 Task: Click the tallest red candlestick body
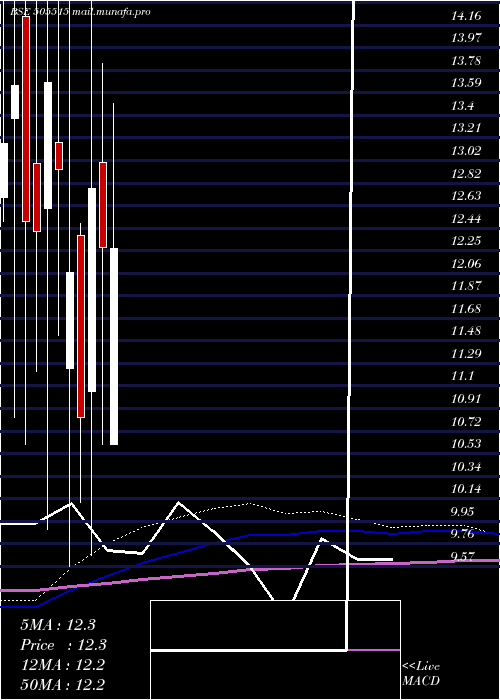point(26,119)
